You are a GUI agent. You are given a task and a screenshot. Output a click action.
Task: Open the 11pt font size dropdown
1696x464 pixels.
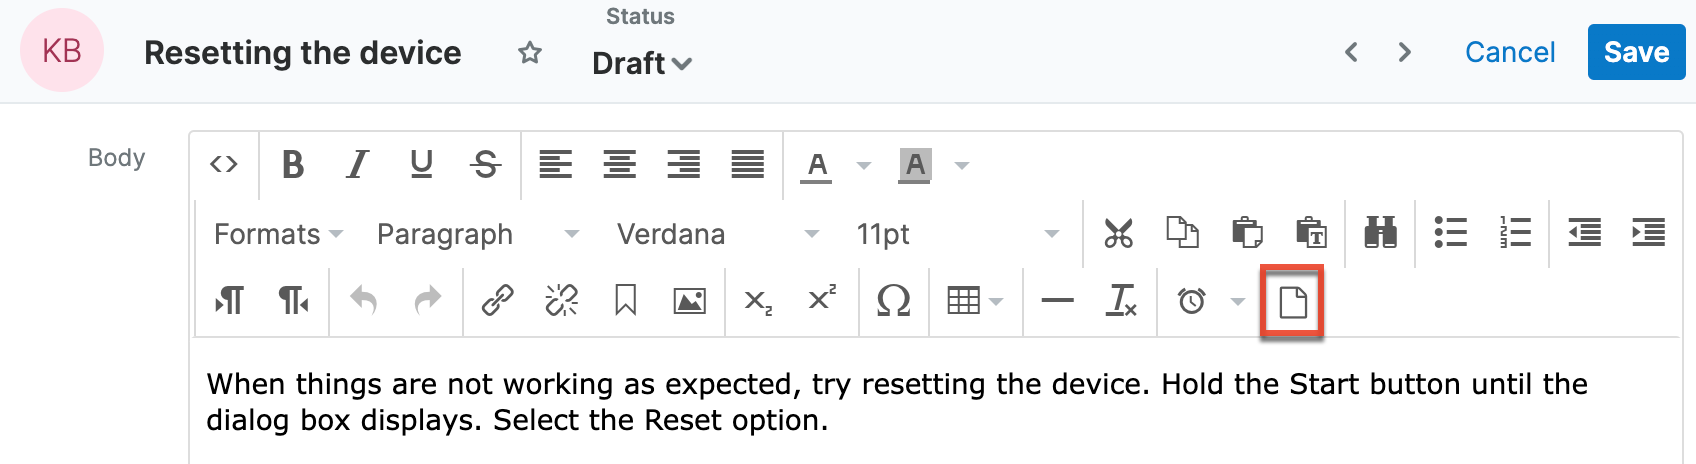pyautogui.click(x=957, y=234)
